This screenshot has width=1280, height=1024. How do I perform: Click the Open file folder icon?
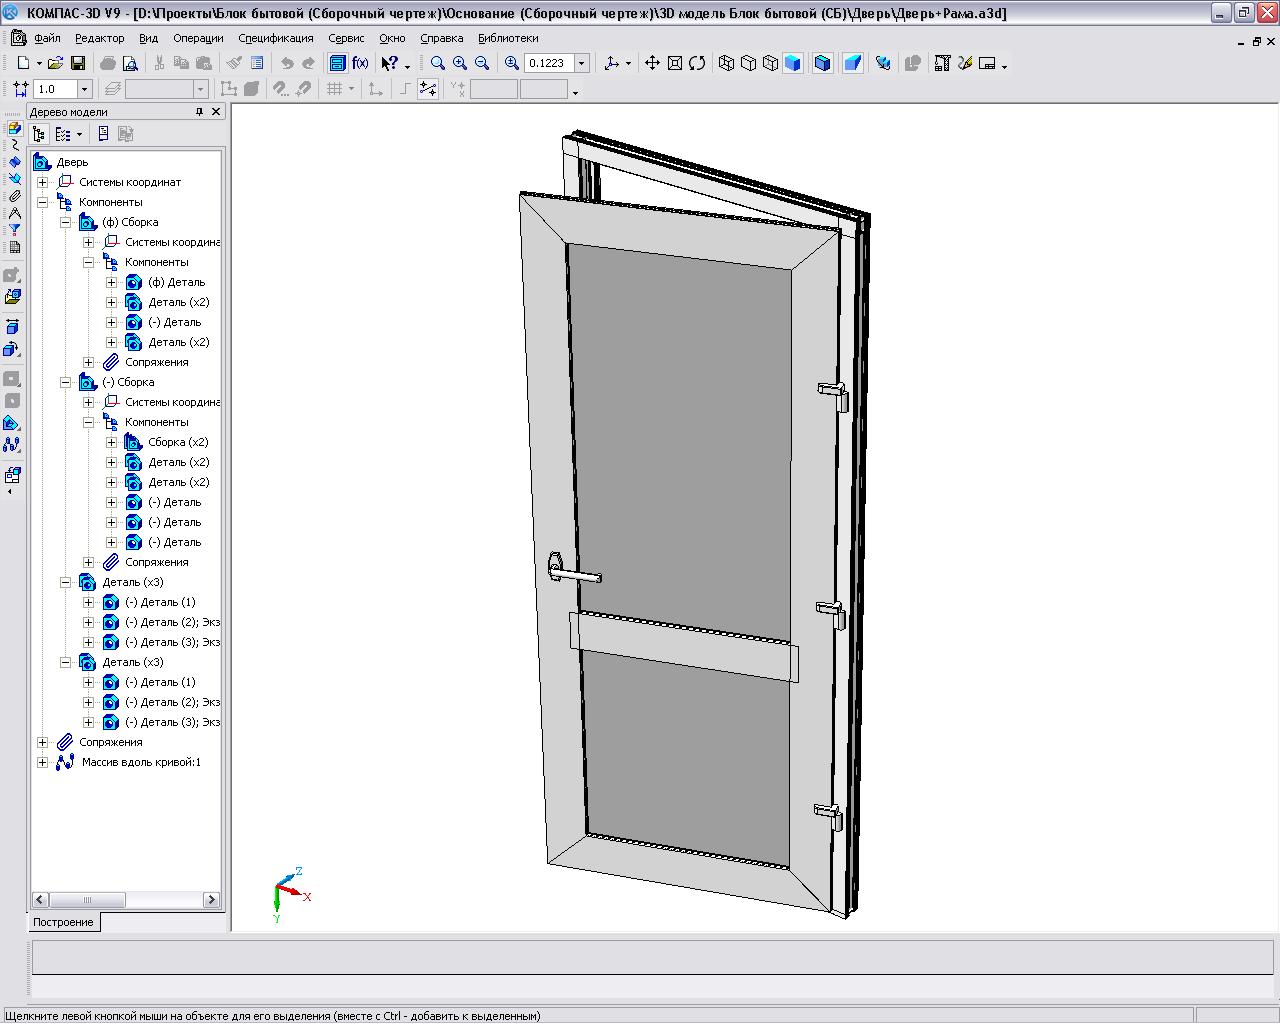56,63
